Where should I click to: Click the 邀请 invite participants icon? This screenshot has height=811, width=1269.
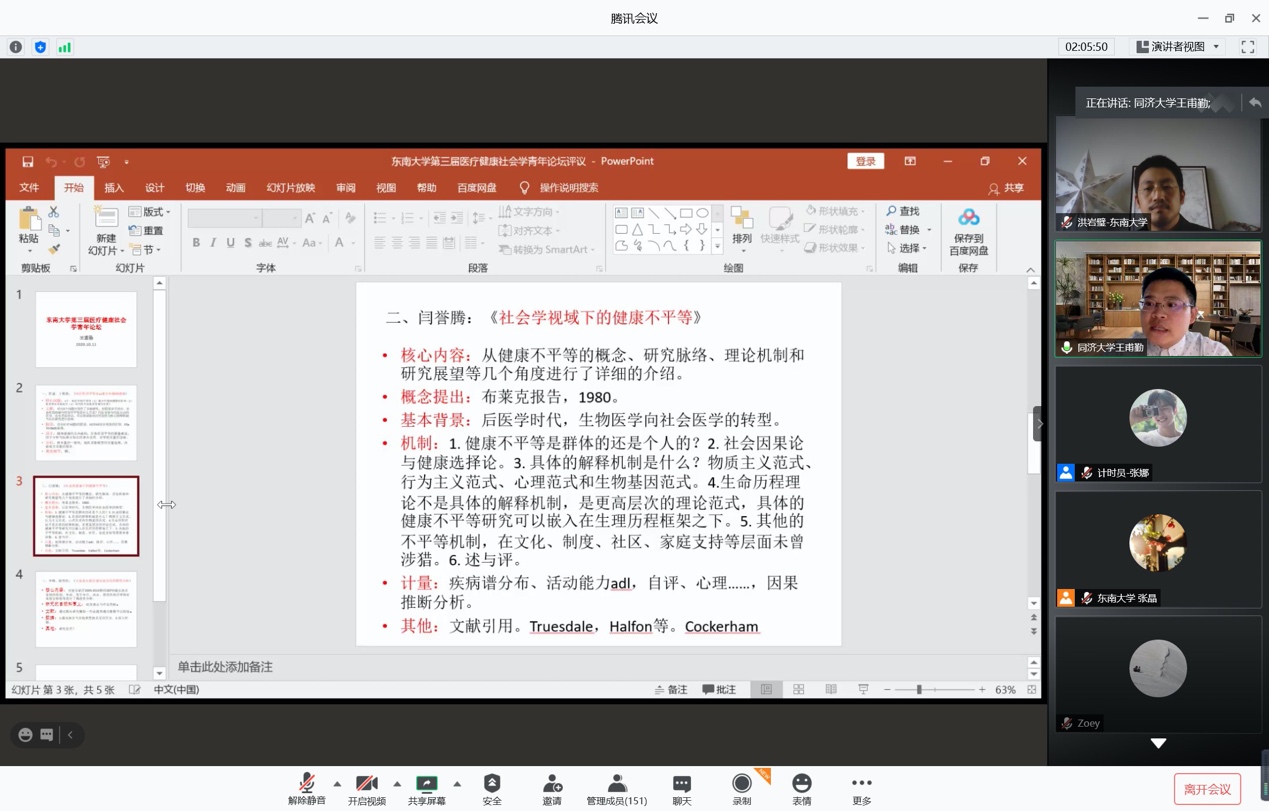551,788
